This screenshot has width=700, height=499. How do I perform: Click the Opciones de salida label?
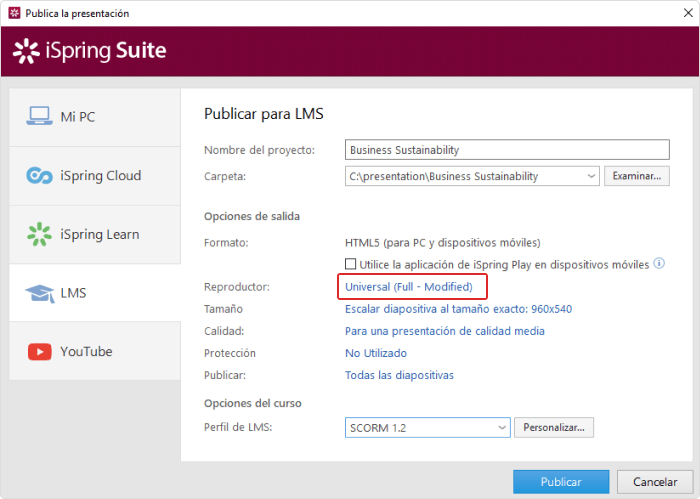point(252,216)
